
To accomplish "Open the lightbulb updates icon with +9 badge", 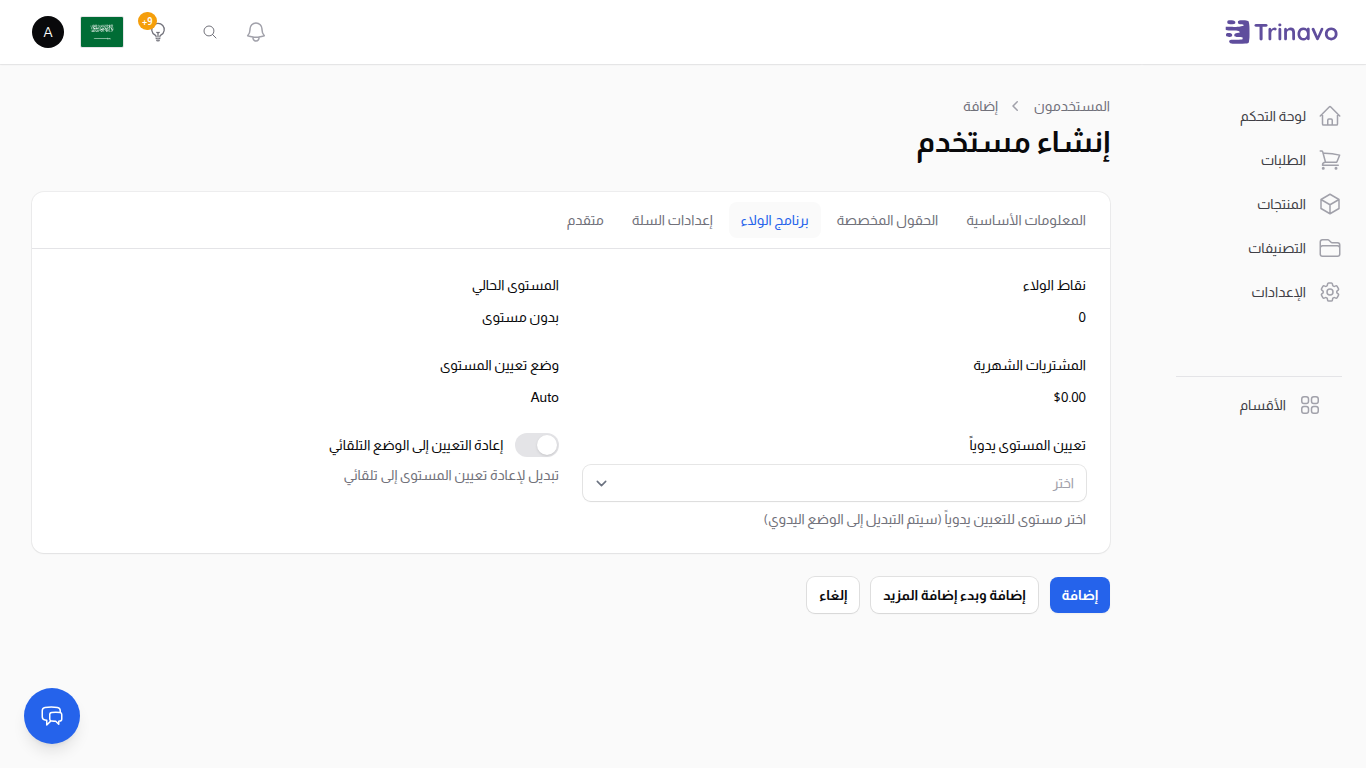I will click(156, 32).
